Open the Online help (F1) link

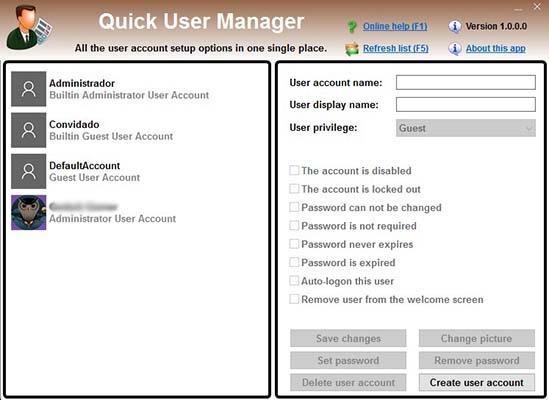[x=395, y=26]
